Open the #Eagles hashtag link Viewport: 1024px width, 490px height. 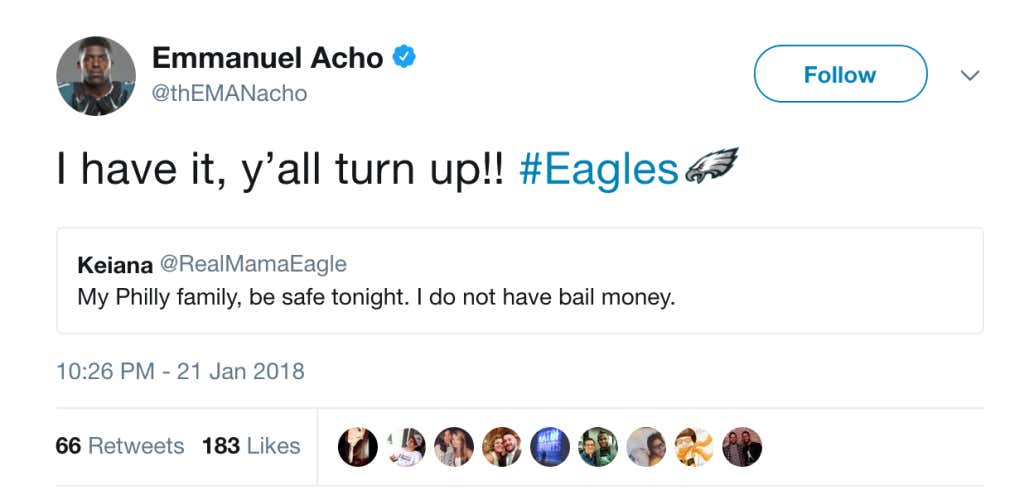[599, 169]
